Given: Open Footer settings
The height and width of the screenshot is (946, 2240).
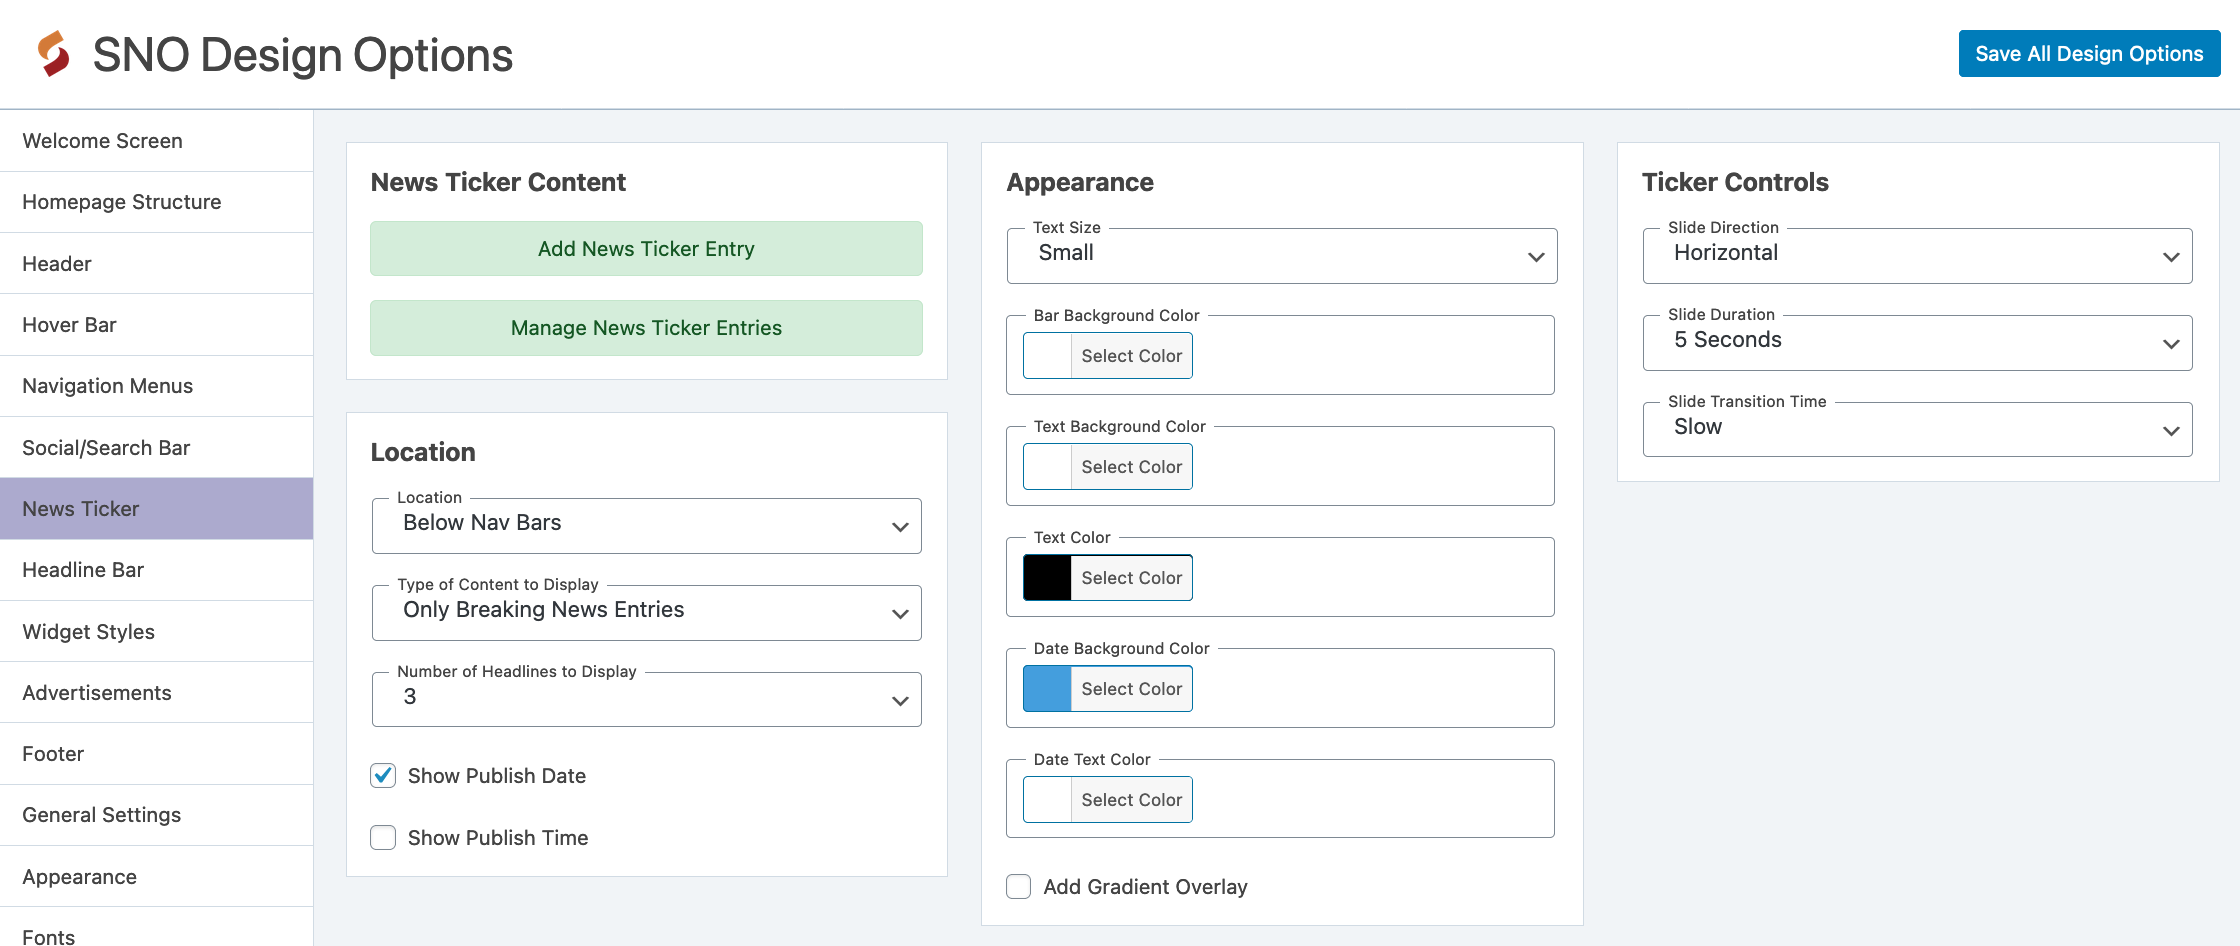Looking at the screenshot, I should click(156, 754).
